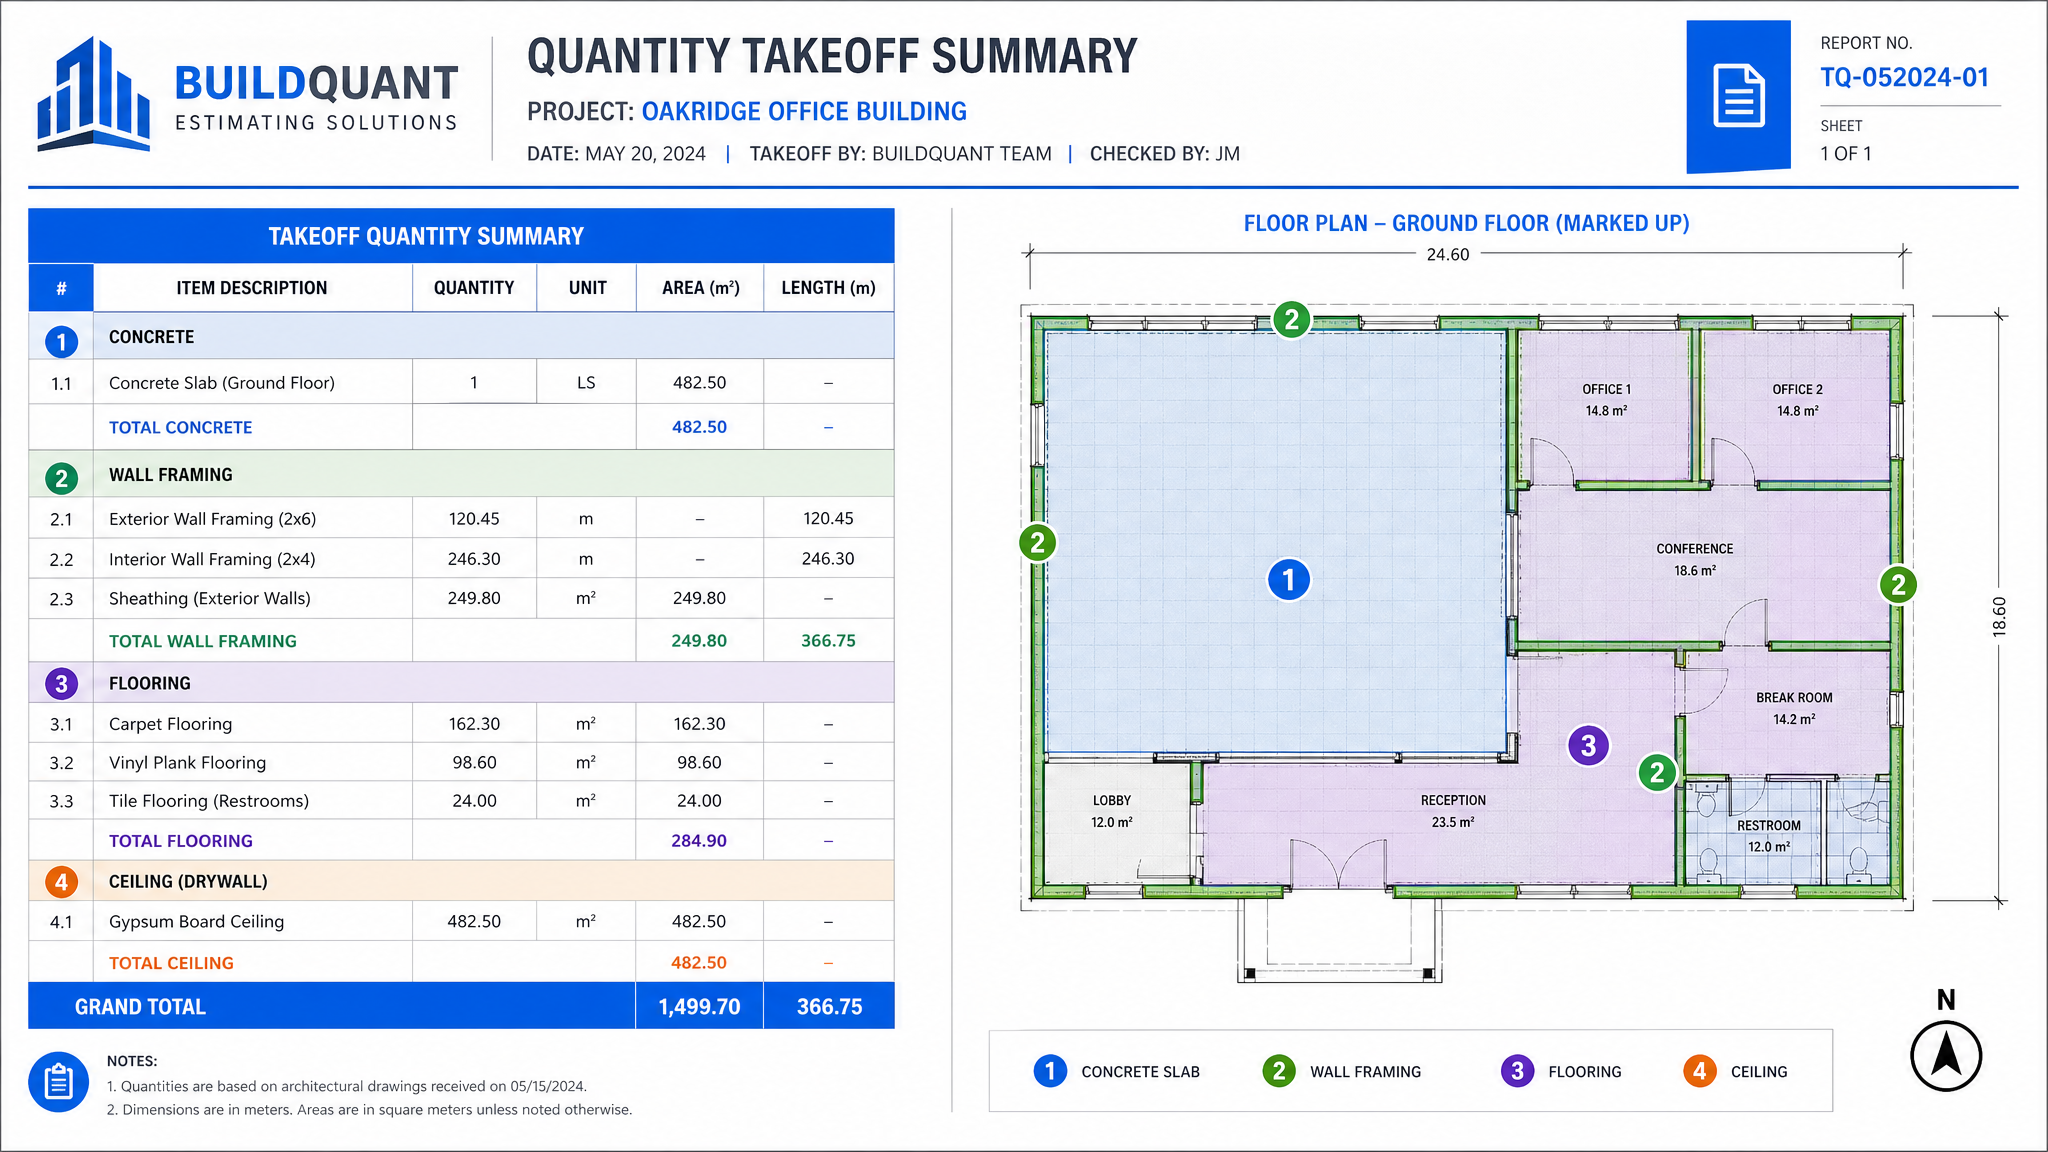The width and height of the screenshot is (2048, 1152).
Task: Click the Restroom label on floor plan
Action: point(1768,836)
